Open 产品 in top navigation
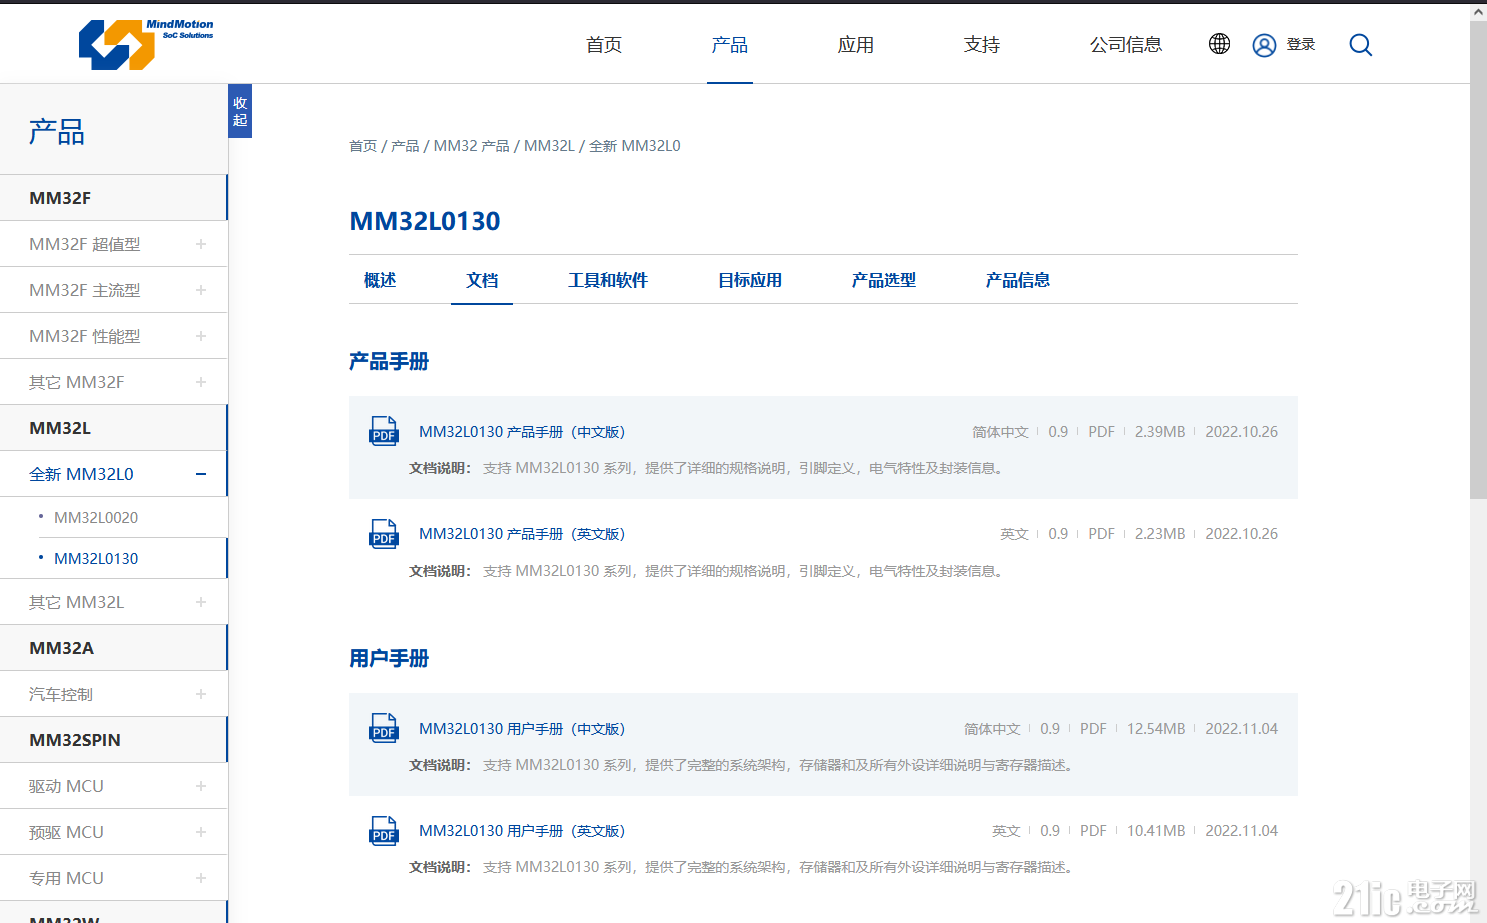This screenshot has height=923, width=1487. [730, 45]
